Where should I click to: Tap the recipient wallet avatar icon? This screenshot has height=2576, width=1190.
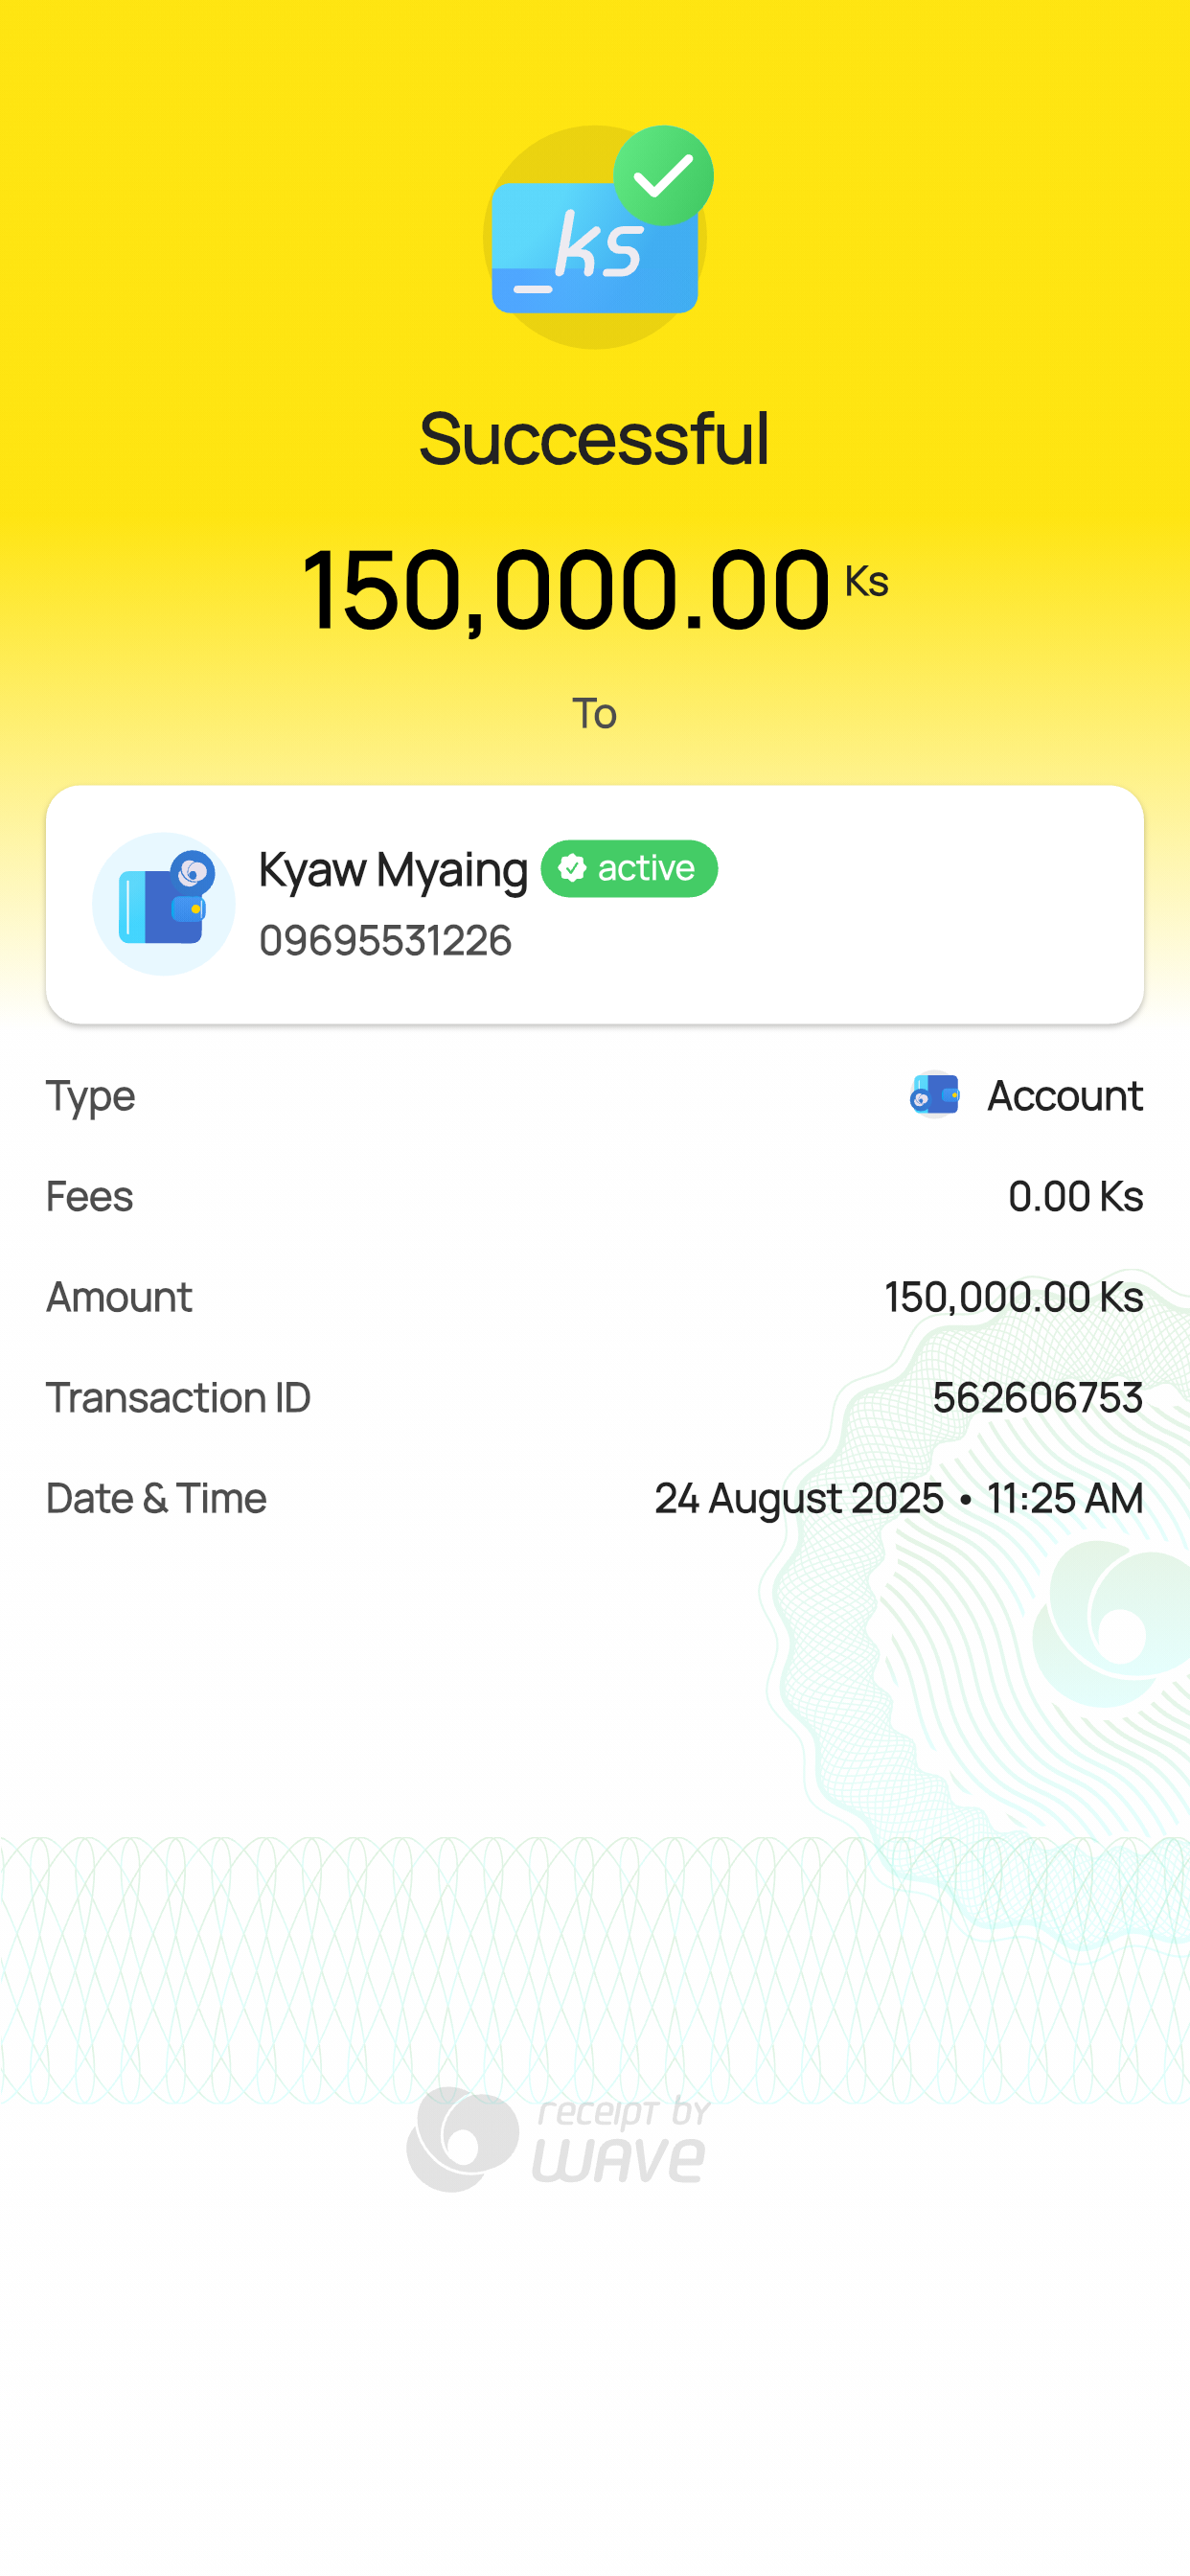click(x=164, y=904)
